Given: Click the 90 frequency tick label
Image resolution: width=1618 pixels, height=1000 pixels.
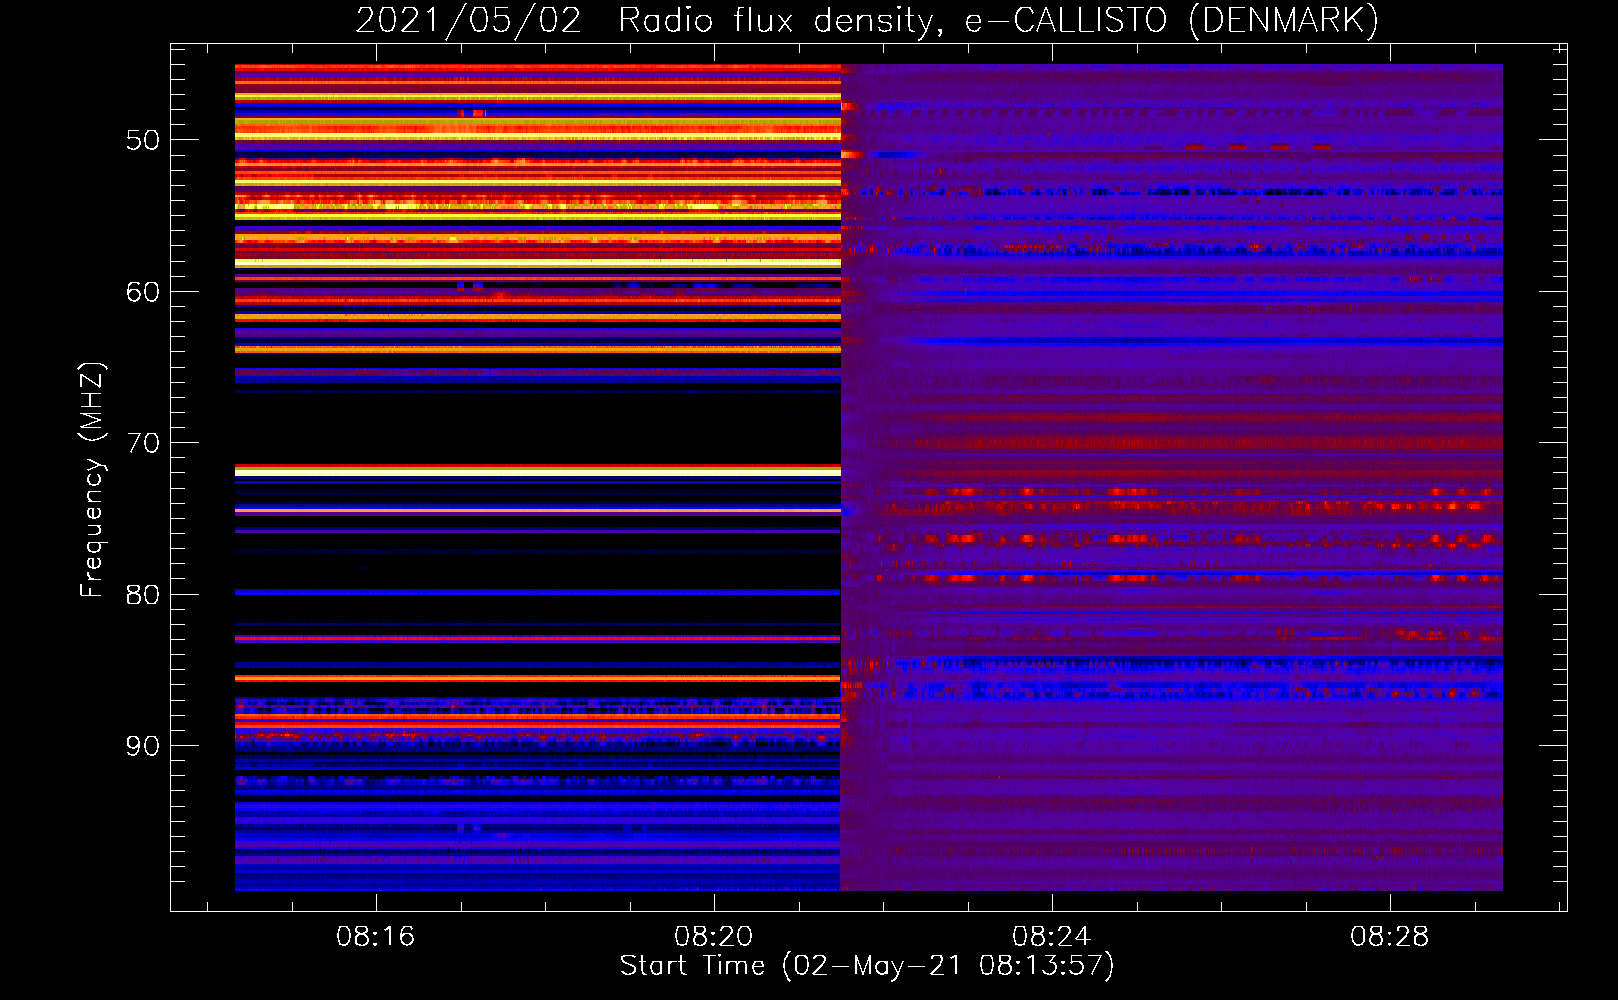Looking at the screenshot, I should [x=143, y=746].
